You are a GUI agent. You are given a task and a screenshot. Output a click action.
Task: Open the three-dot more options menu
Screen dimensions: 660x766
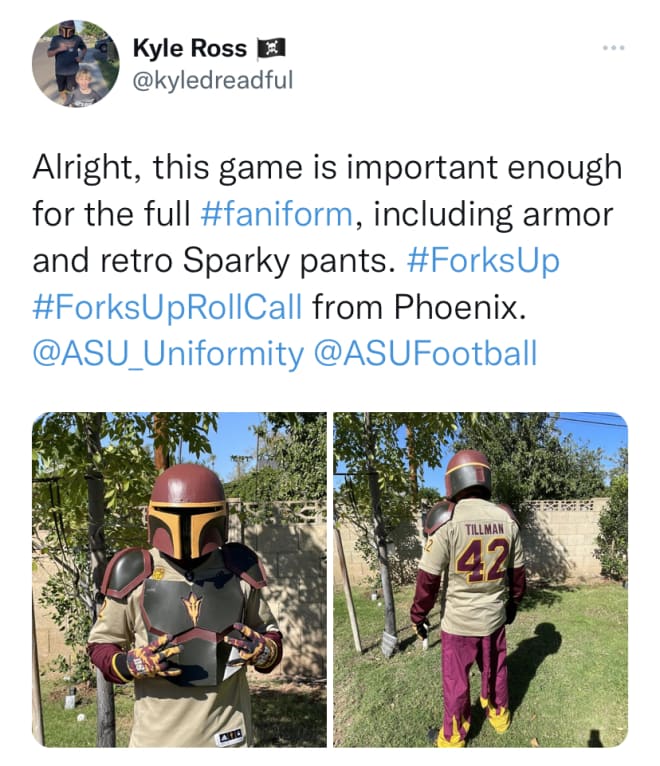click(x=614, y=48)
